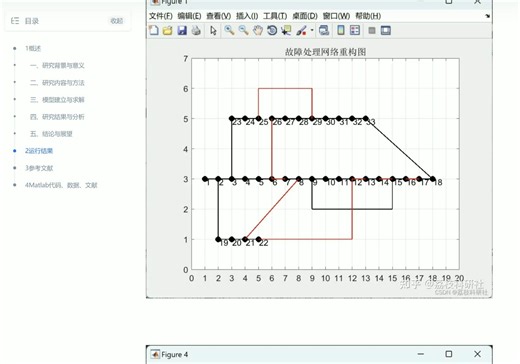Select the highlighted 2运行结果 entry
This screenshot has height=364, width=520.
coord(39,151)
